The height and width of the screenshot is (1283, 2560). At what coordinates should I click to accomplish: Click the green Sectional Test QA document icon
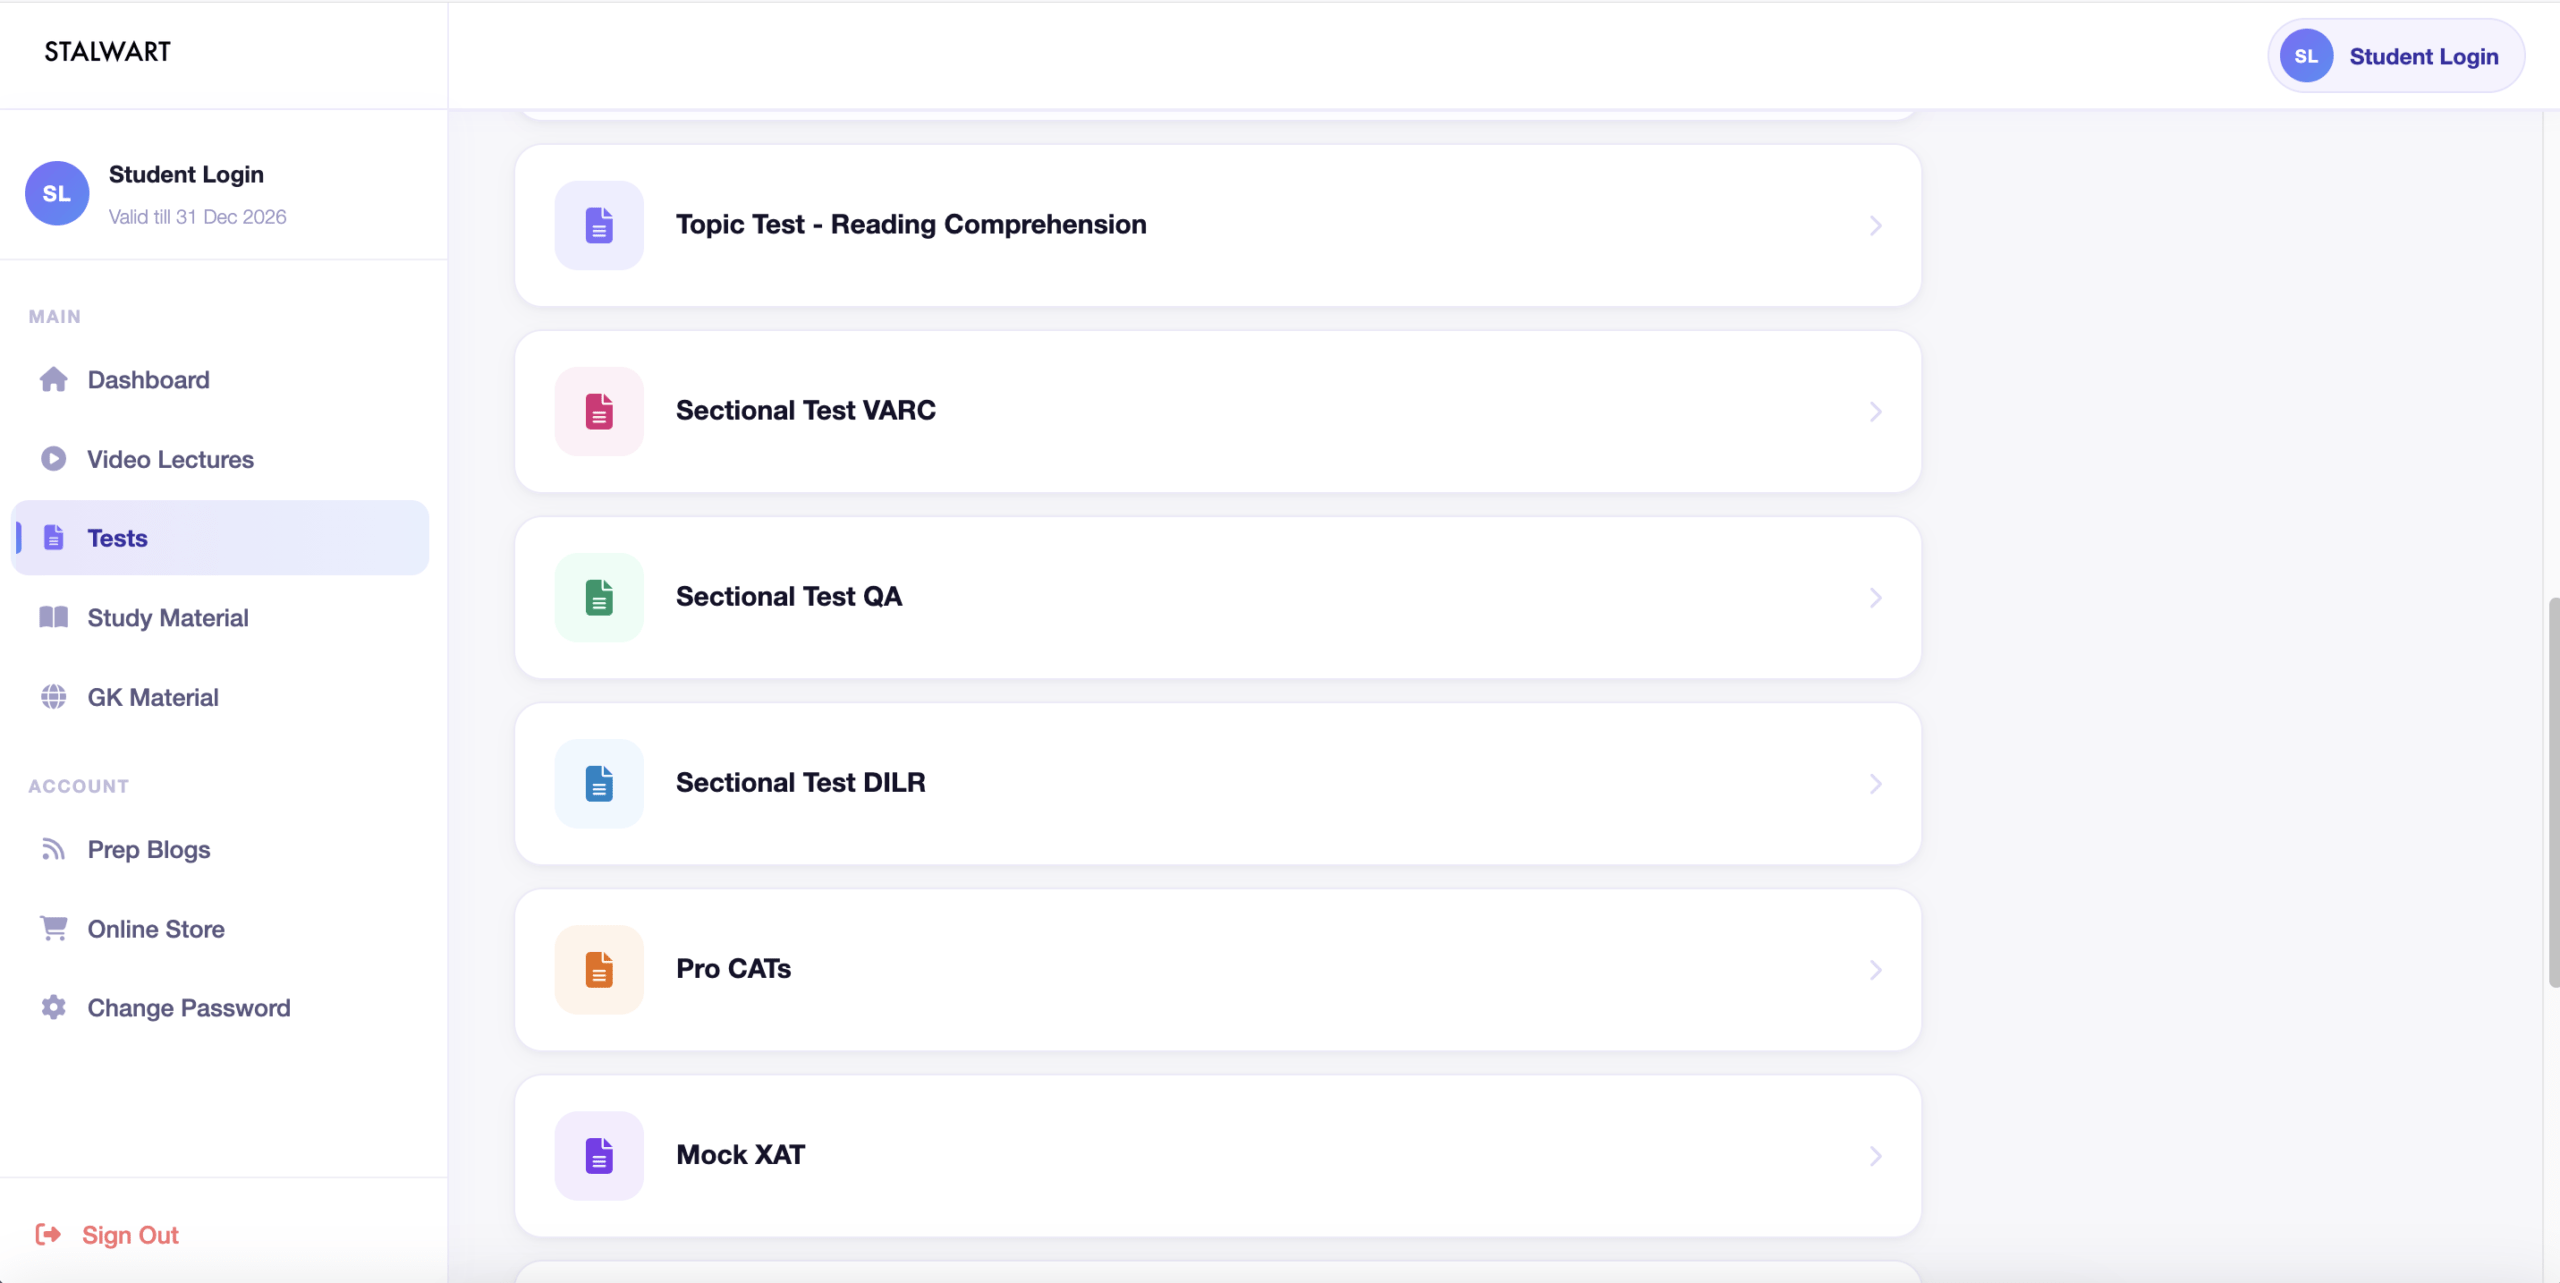(599, 597)
